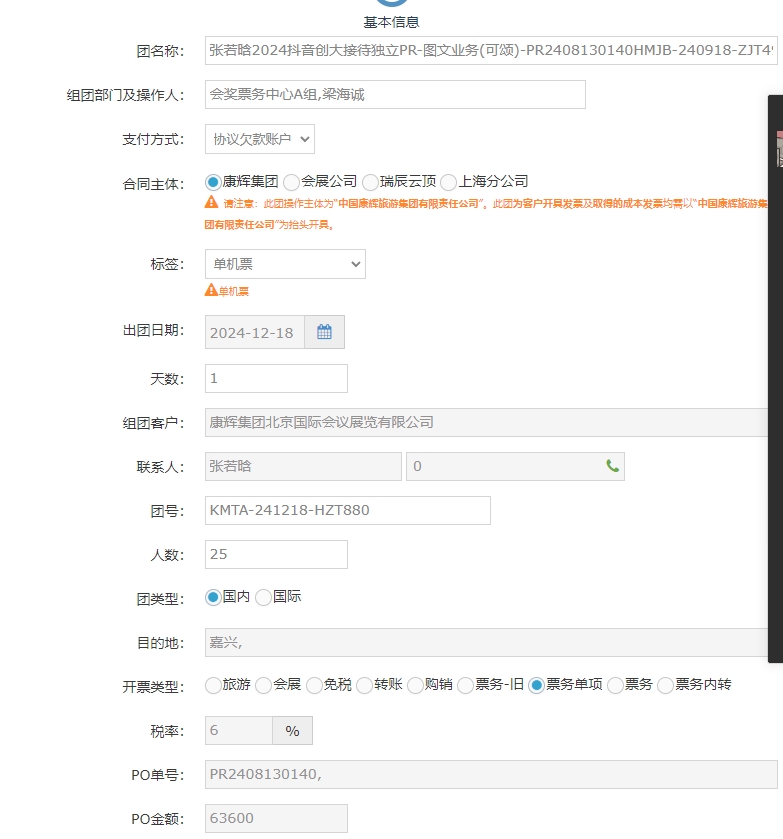Click the warning icon next to 单机票 hint
The image size is (783, 839).
(211, 290)
